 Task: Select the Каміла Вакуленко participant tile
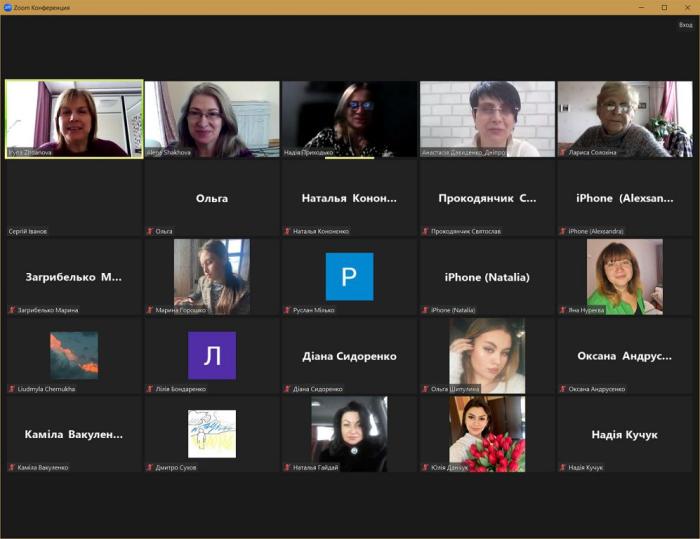point(74,434)
